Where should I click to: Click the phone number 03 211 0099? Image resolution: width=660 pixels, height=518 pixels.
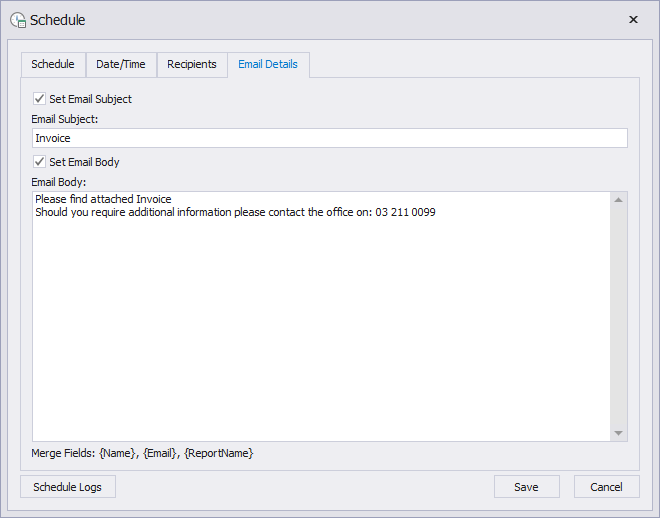[405, 213]
